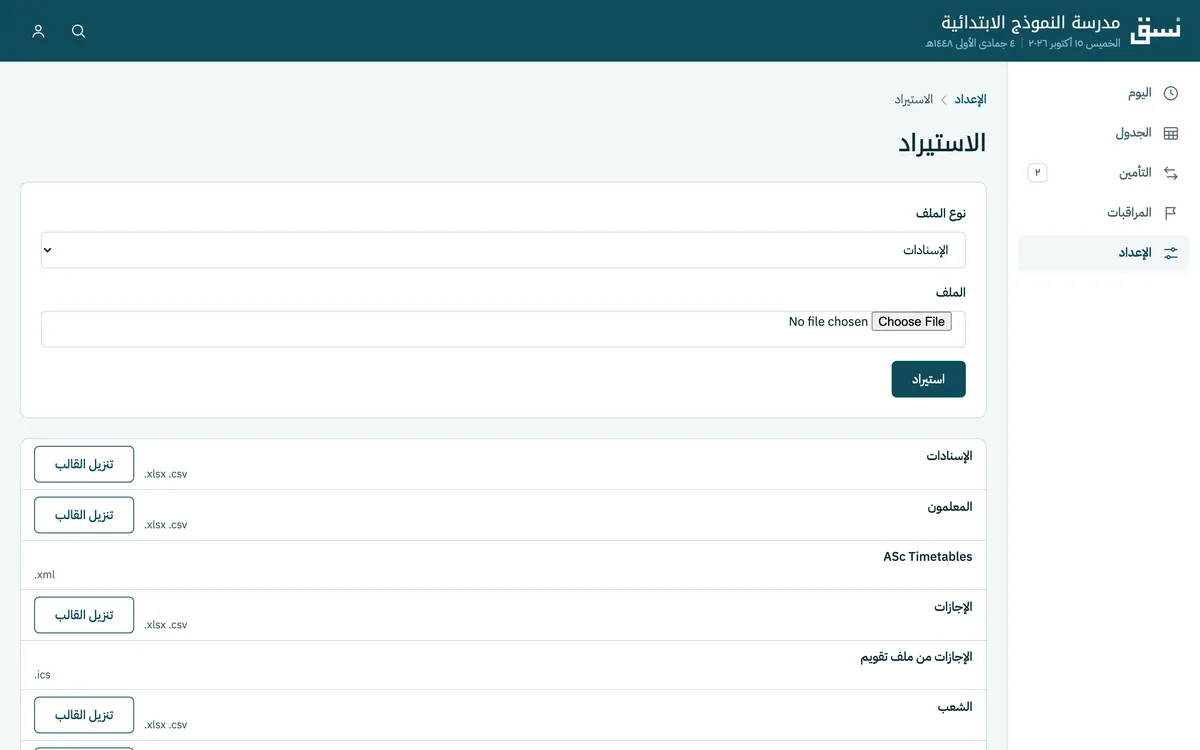Download template for الشعب row
Screen dimensions: 1200x750
click(84, 715)
